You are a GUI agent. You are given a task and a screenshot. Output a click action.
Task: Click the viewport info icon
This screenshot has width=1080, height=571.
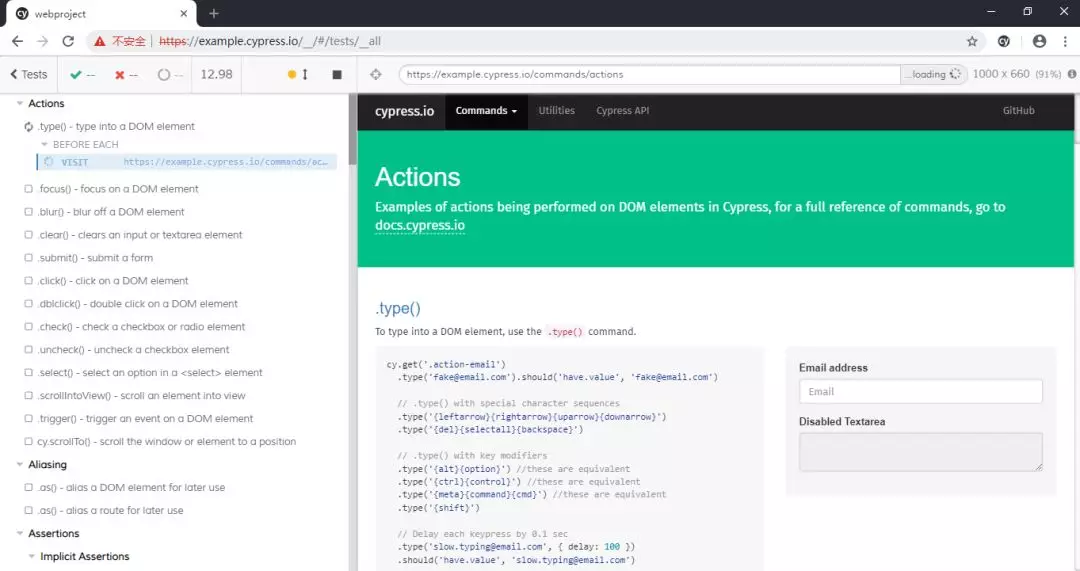(x=1072, y=74)
